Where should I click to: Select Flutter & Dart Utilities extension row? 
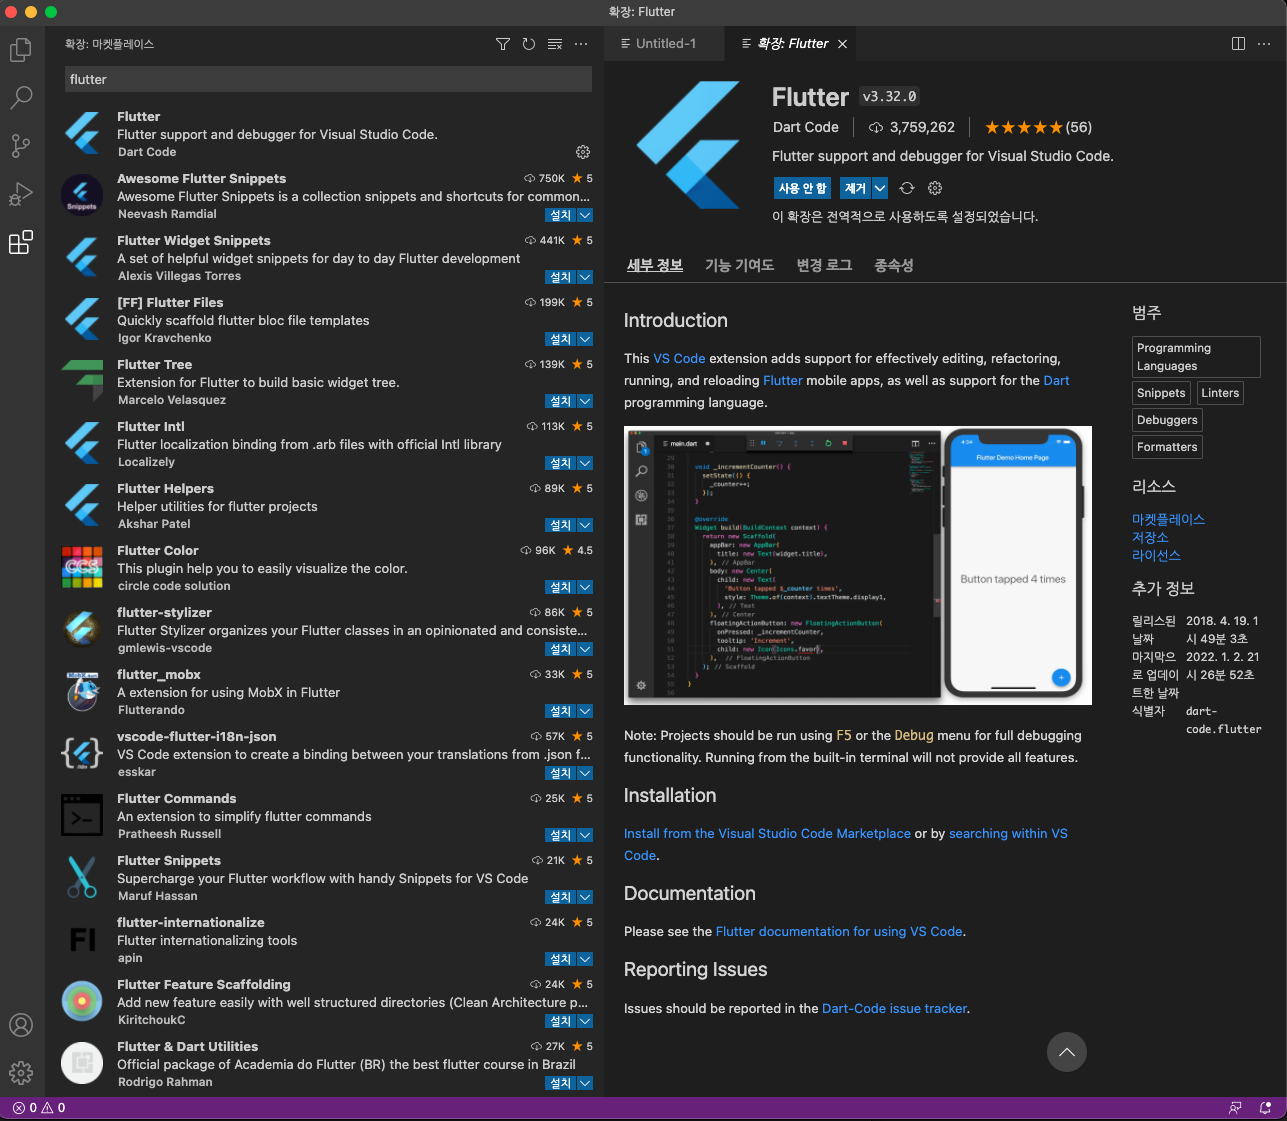[x=326, y=1063]
